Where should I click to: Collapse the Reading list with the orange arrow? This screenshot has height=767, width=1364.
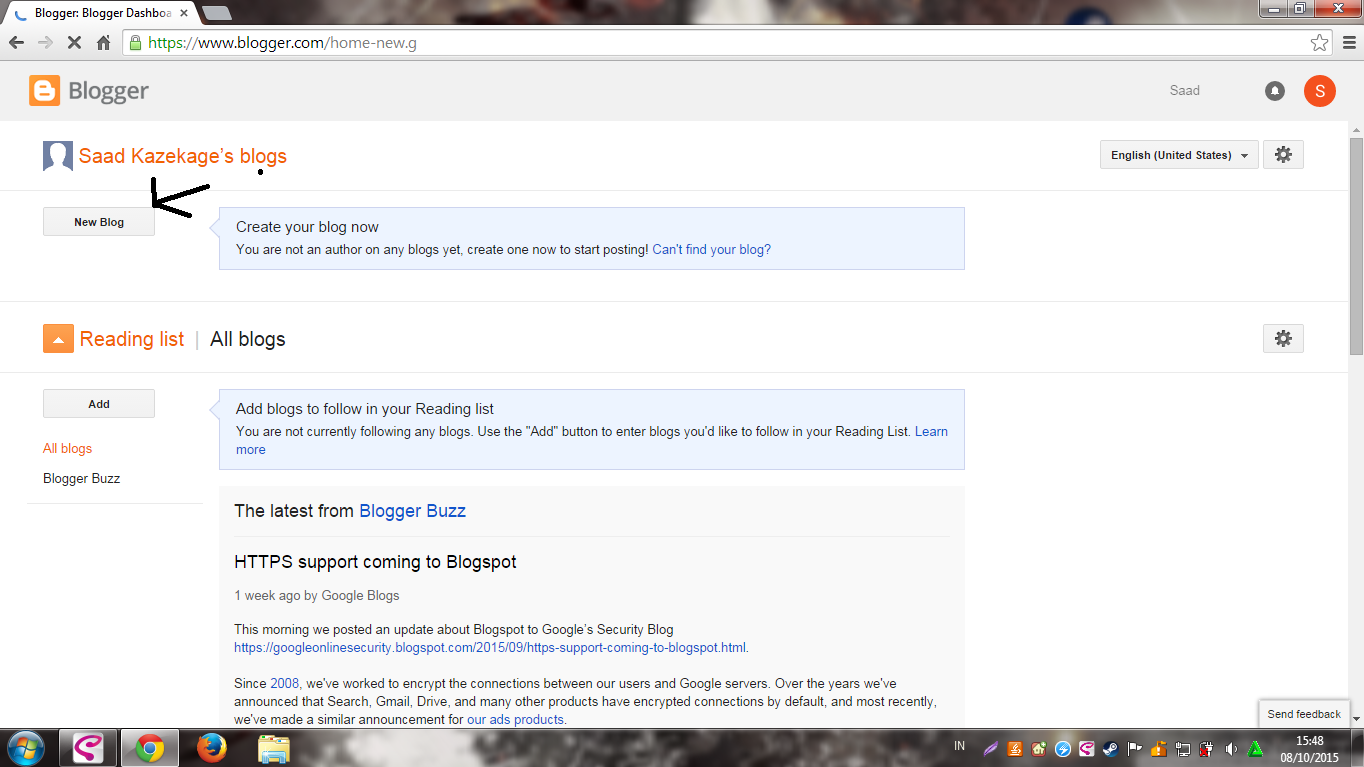tap(58, 338)
